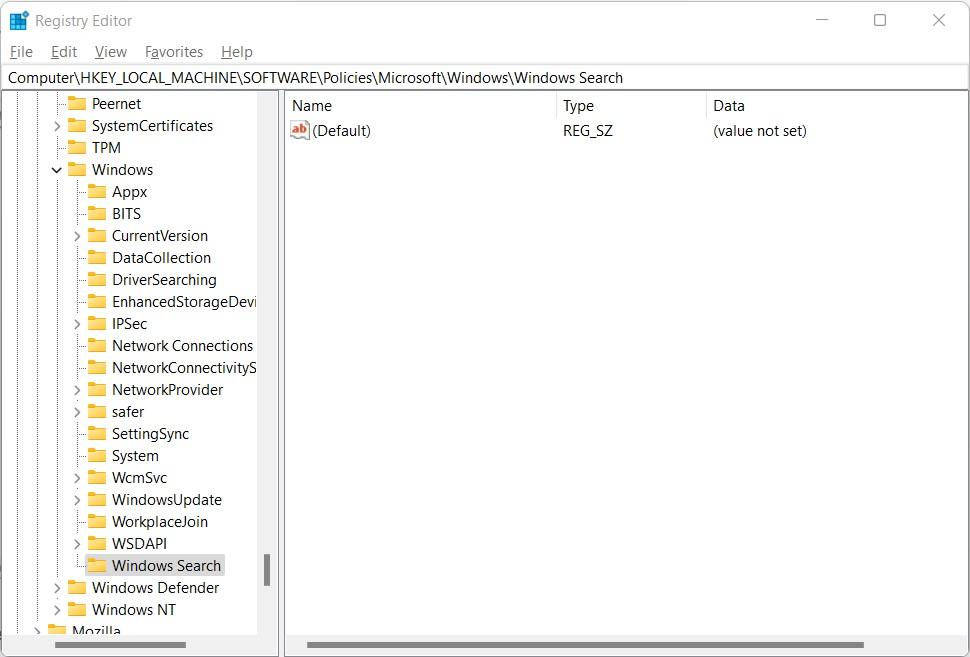This screenshot has width=970, height=657.
Task: Click the REG_SZ type cell
Action: pyautogui.click(x=588, y=131)
